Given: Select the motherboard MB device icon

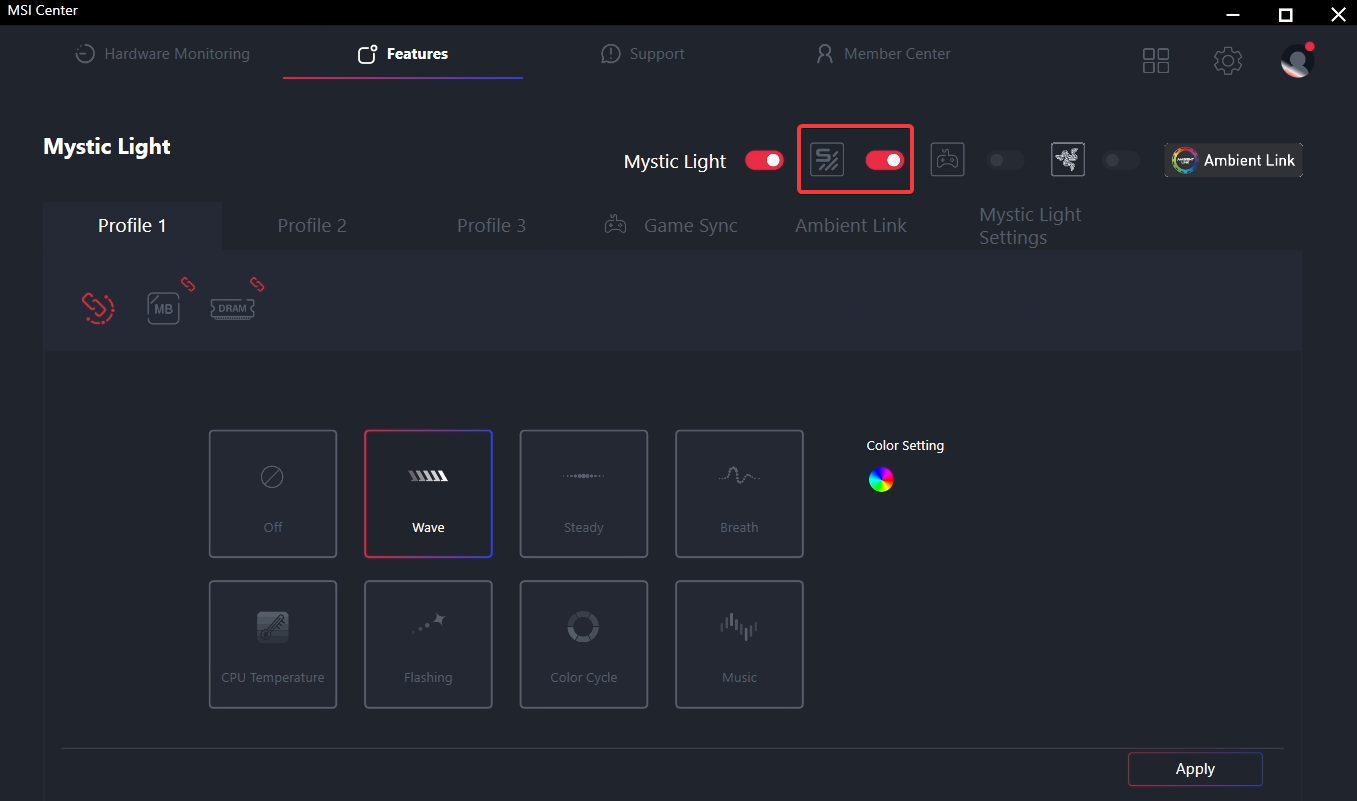Looking at the screenshot, I should tap(164, 308).
